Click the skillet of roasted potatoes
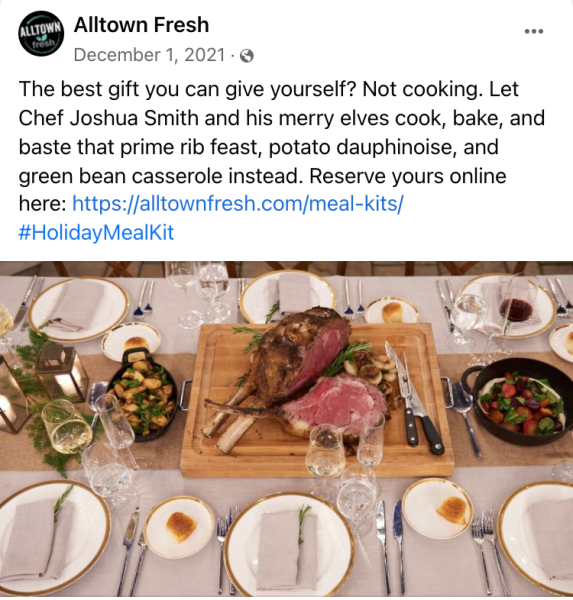This screenshot has height=600, width=573. 145,394
